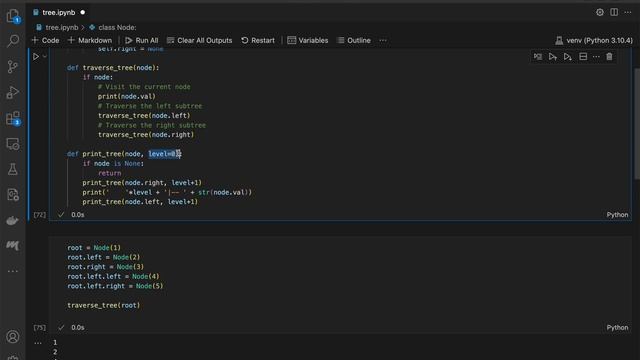Change first cell language mode Python
Screen dimensions: 640x360
pyautogui.click(x=617, y=215)
